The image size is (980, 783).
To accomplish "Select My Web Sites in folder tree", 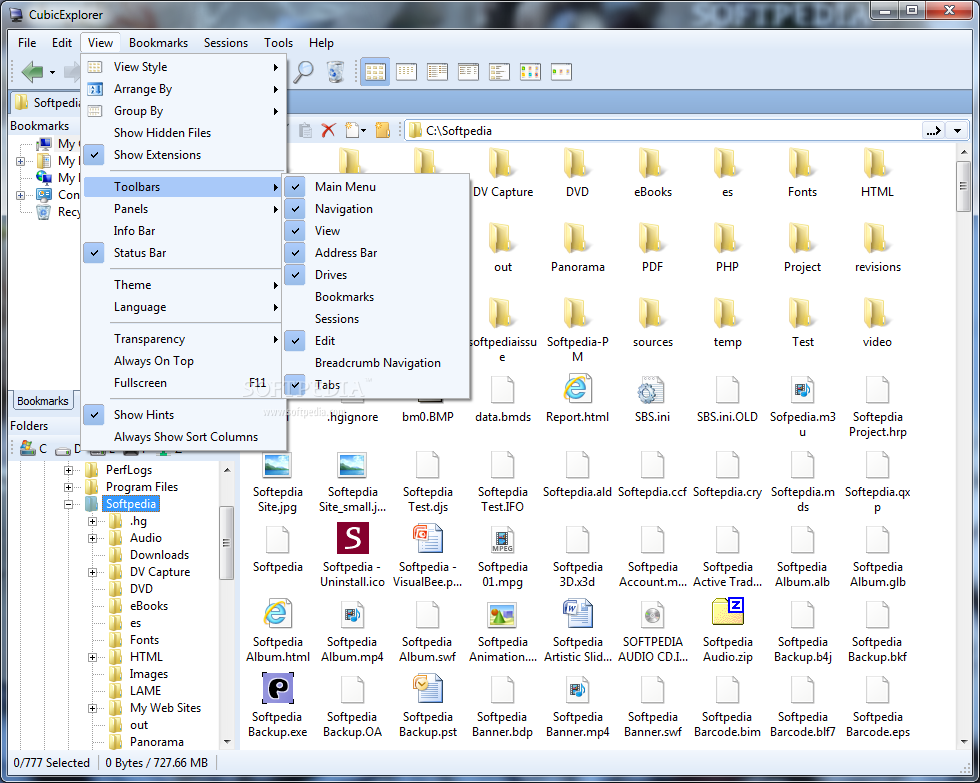I will pyautogui.click(x=165, y=708).
